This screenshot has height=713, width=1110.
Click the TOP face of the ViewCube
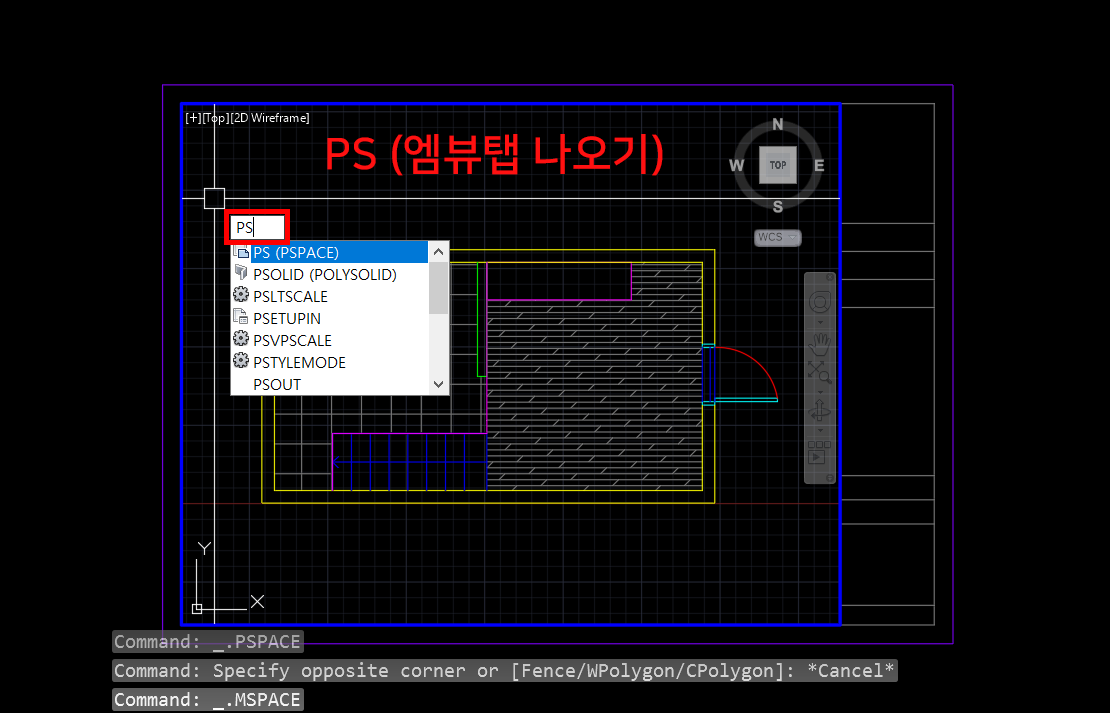(x=778, y=165)
